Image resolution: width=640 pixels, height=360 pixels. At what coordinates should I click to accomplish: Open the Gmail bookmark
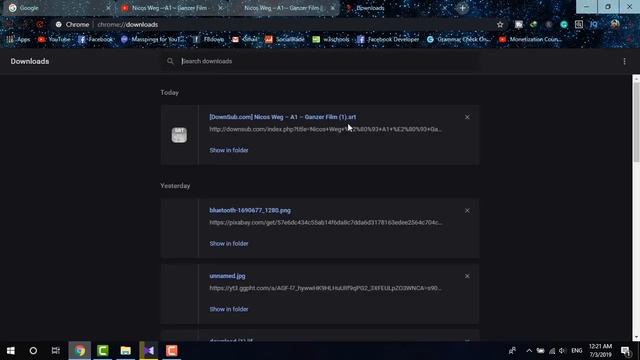tap(244, 40)
